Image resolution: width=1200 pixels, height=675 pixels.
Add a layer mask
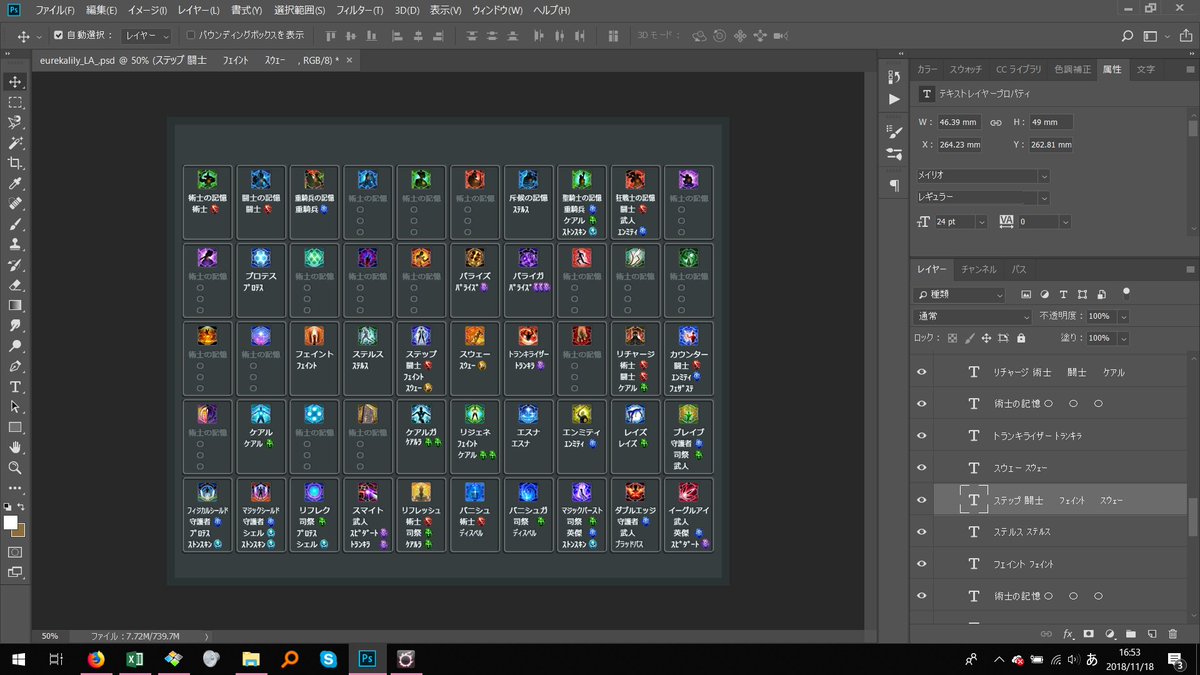pyautogui.click(x=1089, y=634)
